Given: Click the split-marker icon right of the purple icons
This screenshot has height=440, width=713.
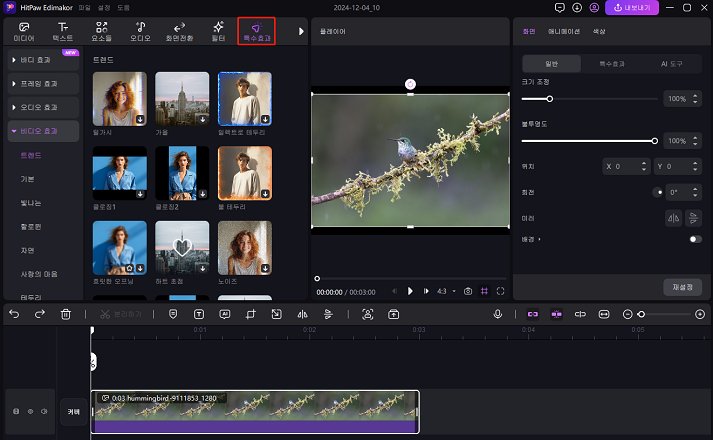Looking at the screenshot, I should pos(580,314).
